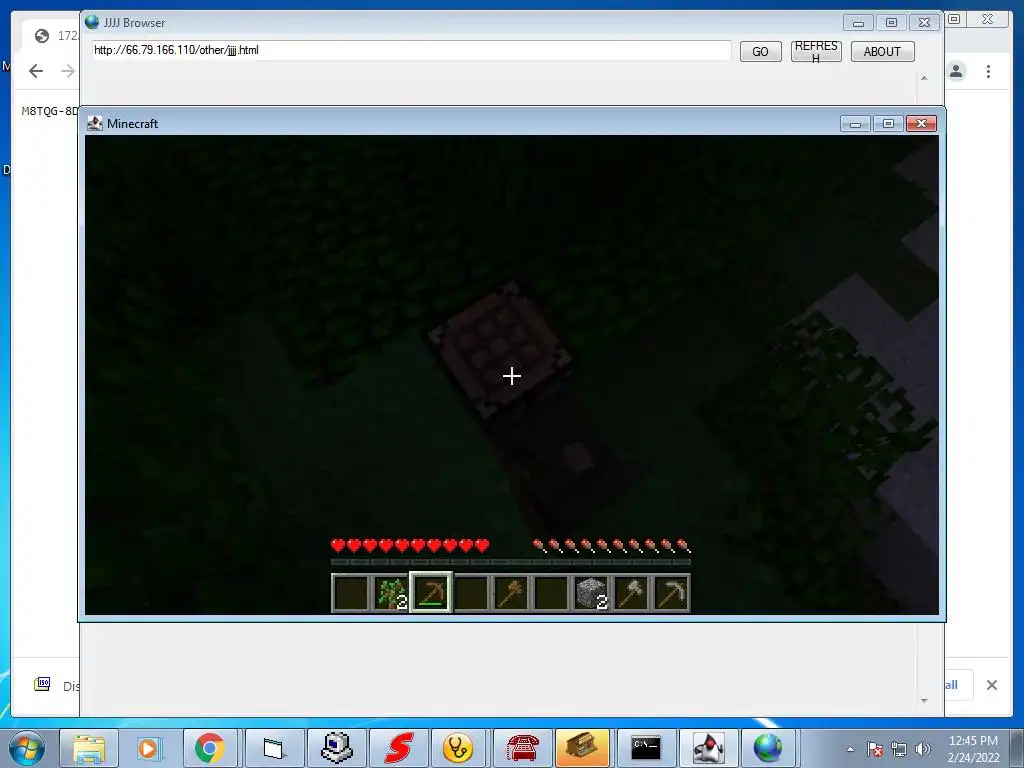Launch Windows Media Player from taskbar
Image resolution: width=1024 pixels, height=768 pixels.
coord(149,748)
